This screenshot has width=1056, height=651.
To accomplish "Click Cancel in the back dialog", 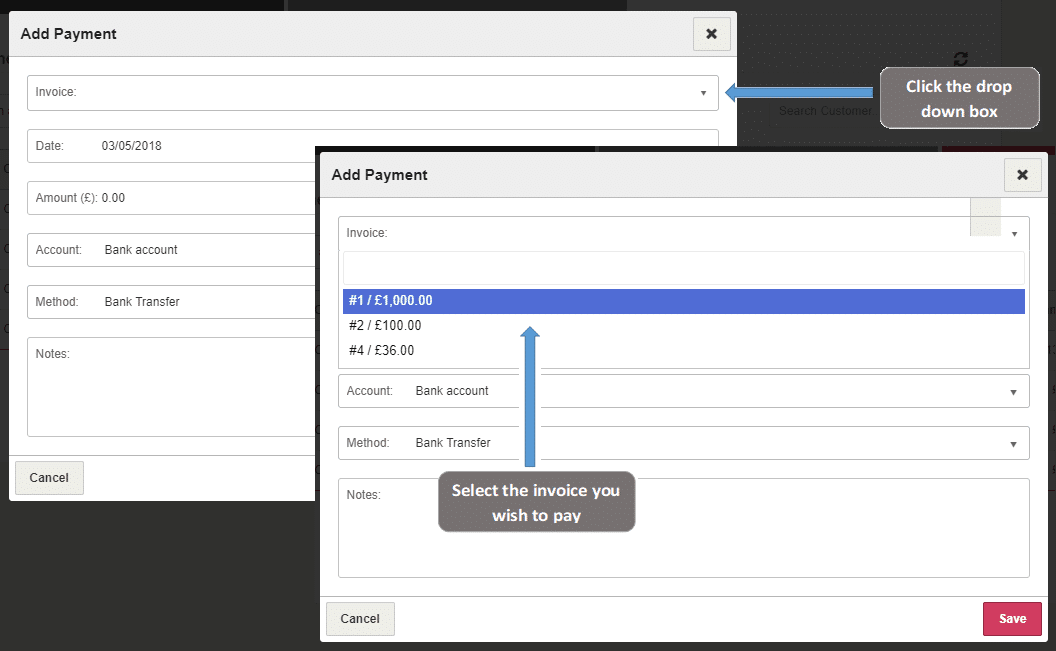I will 49,478.
